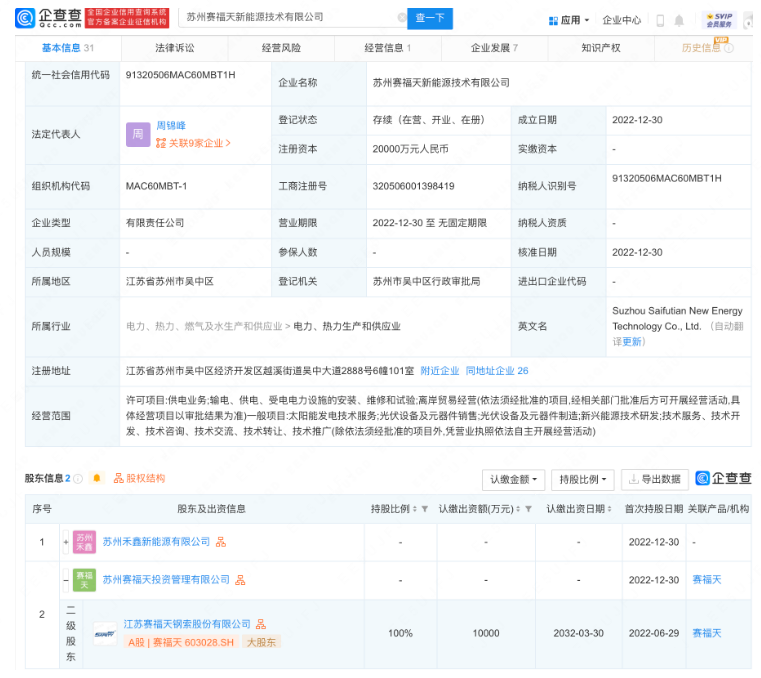The width and height of the screenshot is (761, 678).
Task: Switch to the 法律诉讼 tab
Action: 175,48
